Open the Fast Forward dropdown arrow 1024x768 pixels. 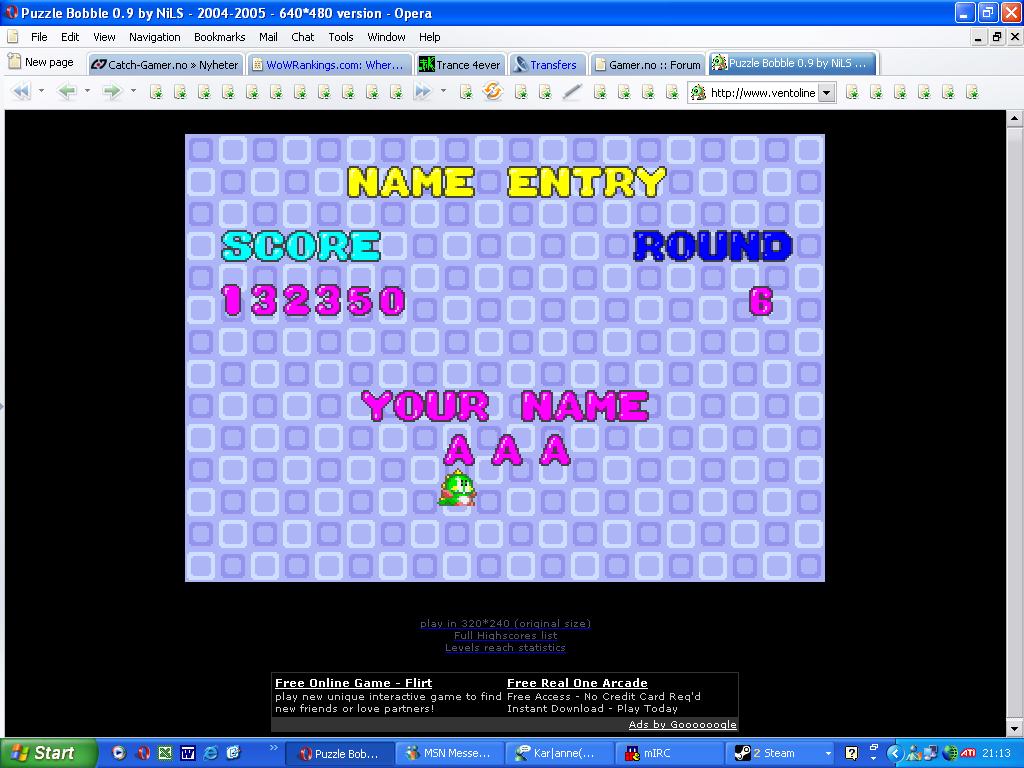443,91
